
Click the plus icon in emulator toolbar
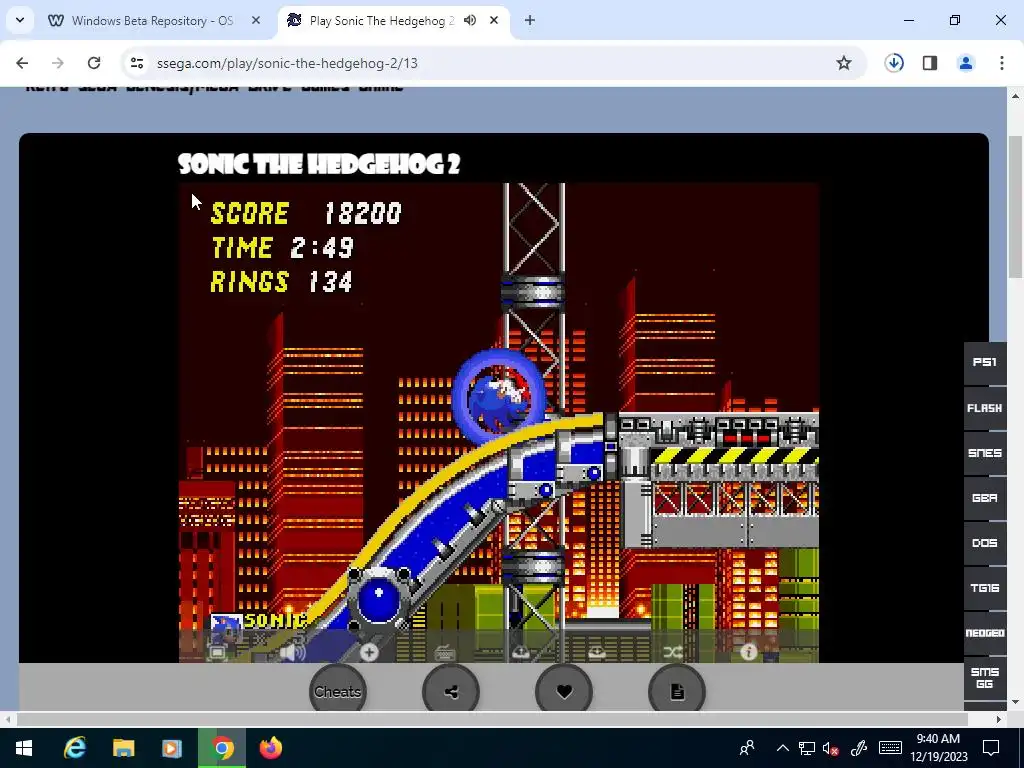(369, 652)
